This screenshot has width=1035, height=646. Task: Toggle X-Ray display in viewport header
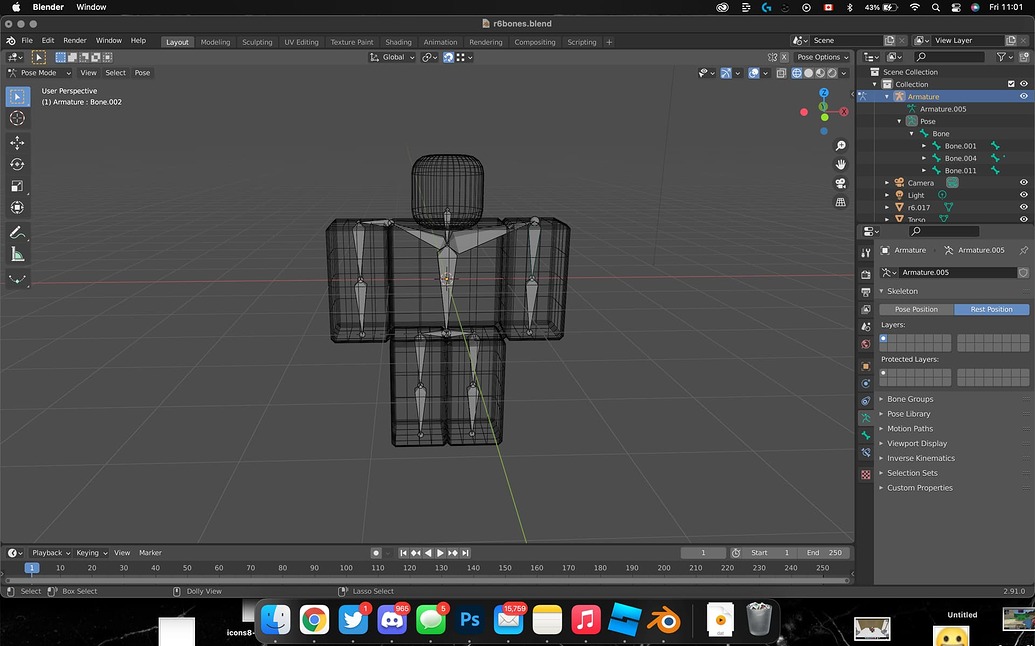pos(781,73)
